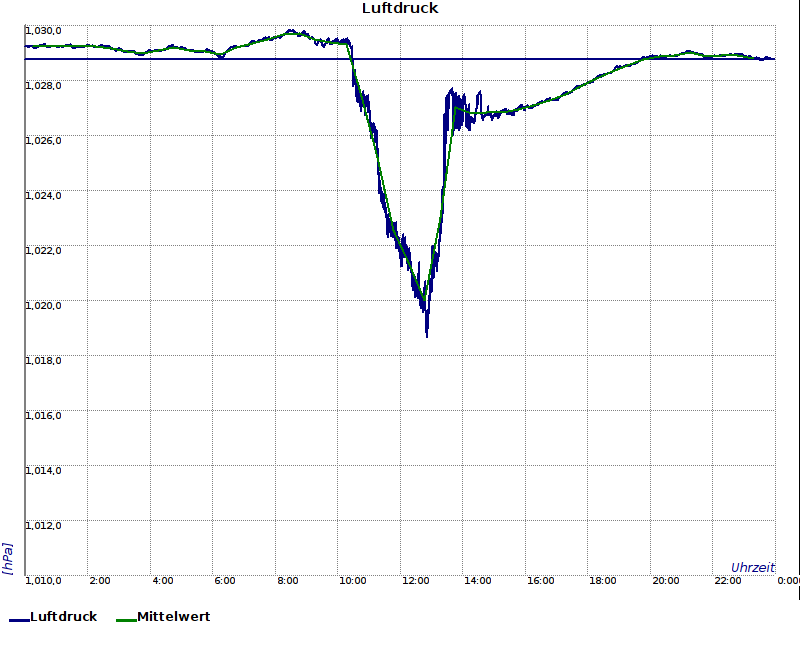
Task: Click the 1,014,0 y-axis value
Action: [x=43, y=470]
